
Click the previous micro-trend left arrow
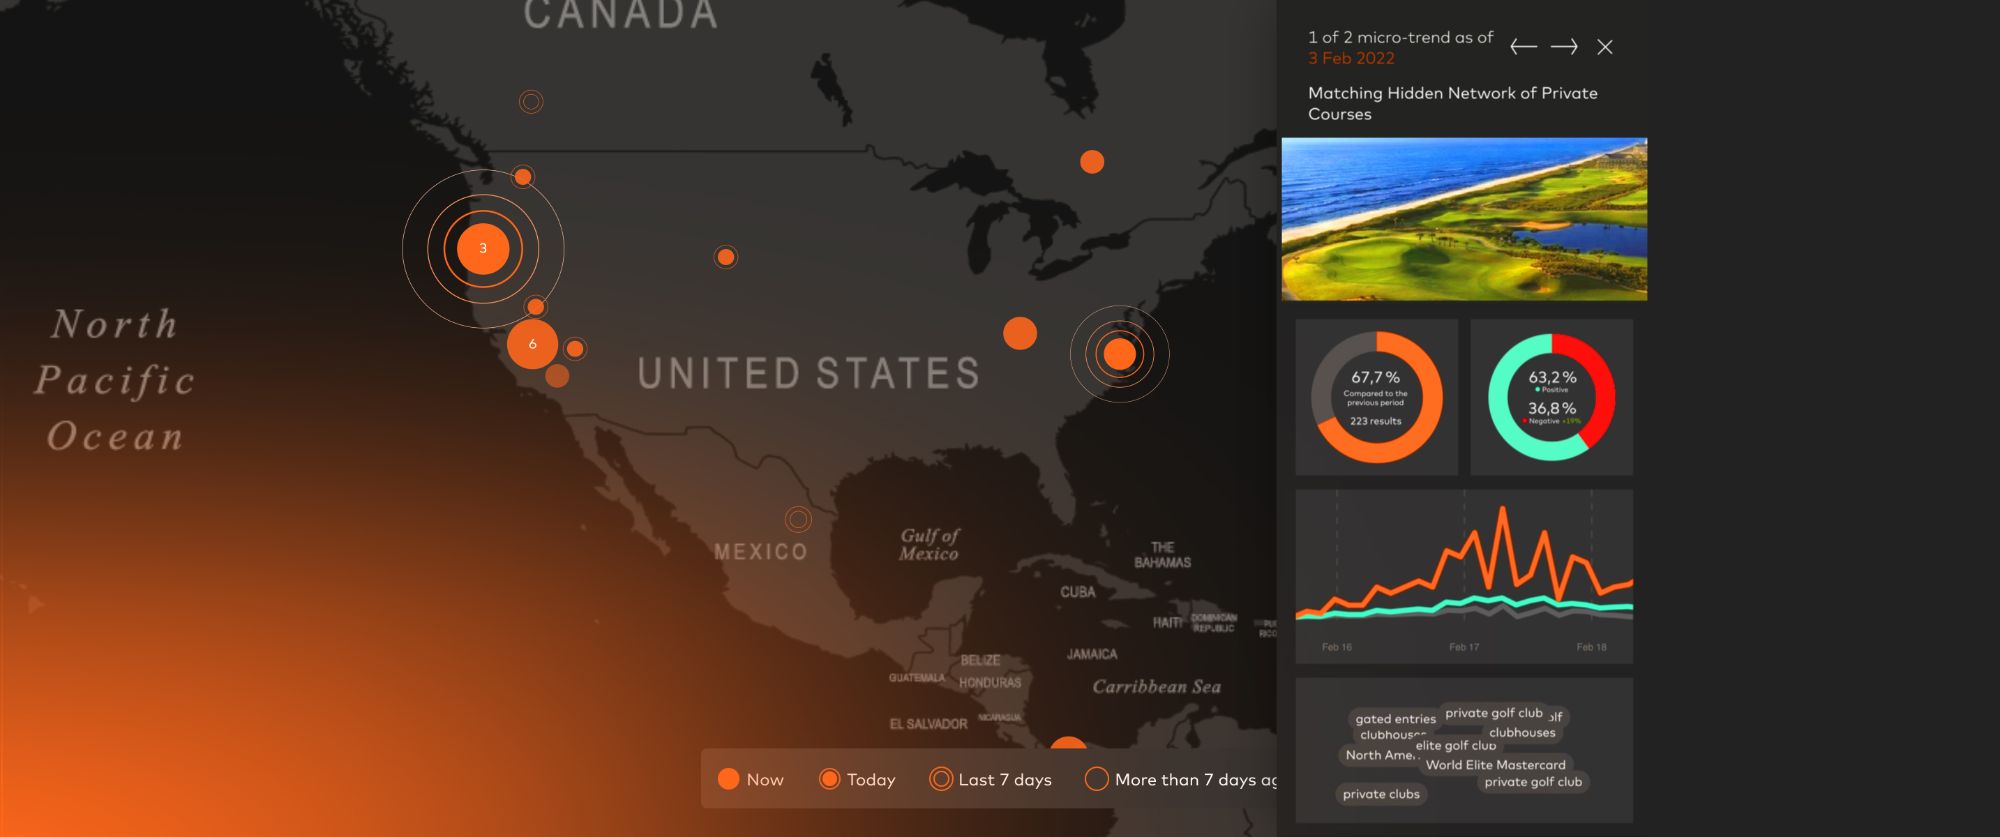point(1523,47)
